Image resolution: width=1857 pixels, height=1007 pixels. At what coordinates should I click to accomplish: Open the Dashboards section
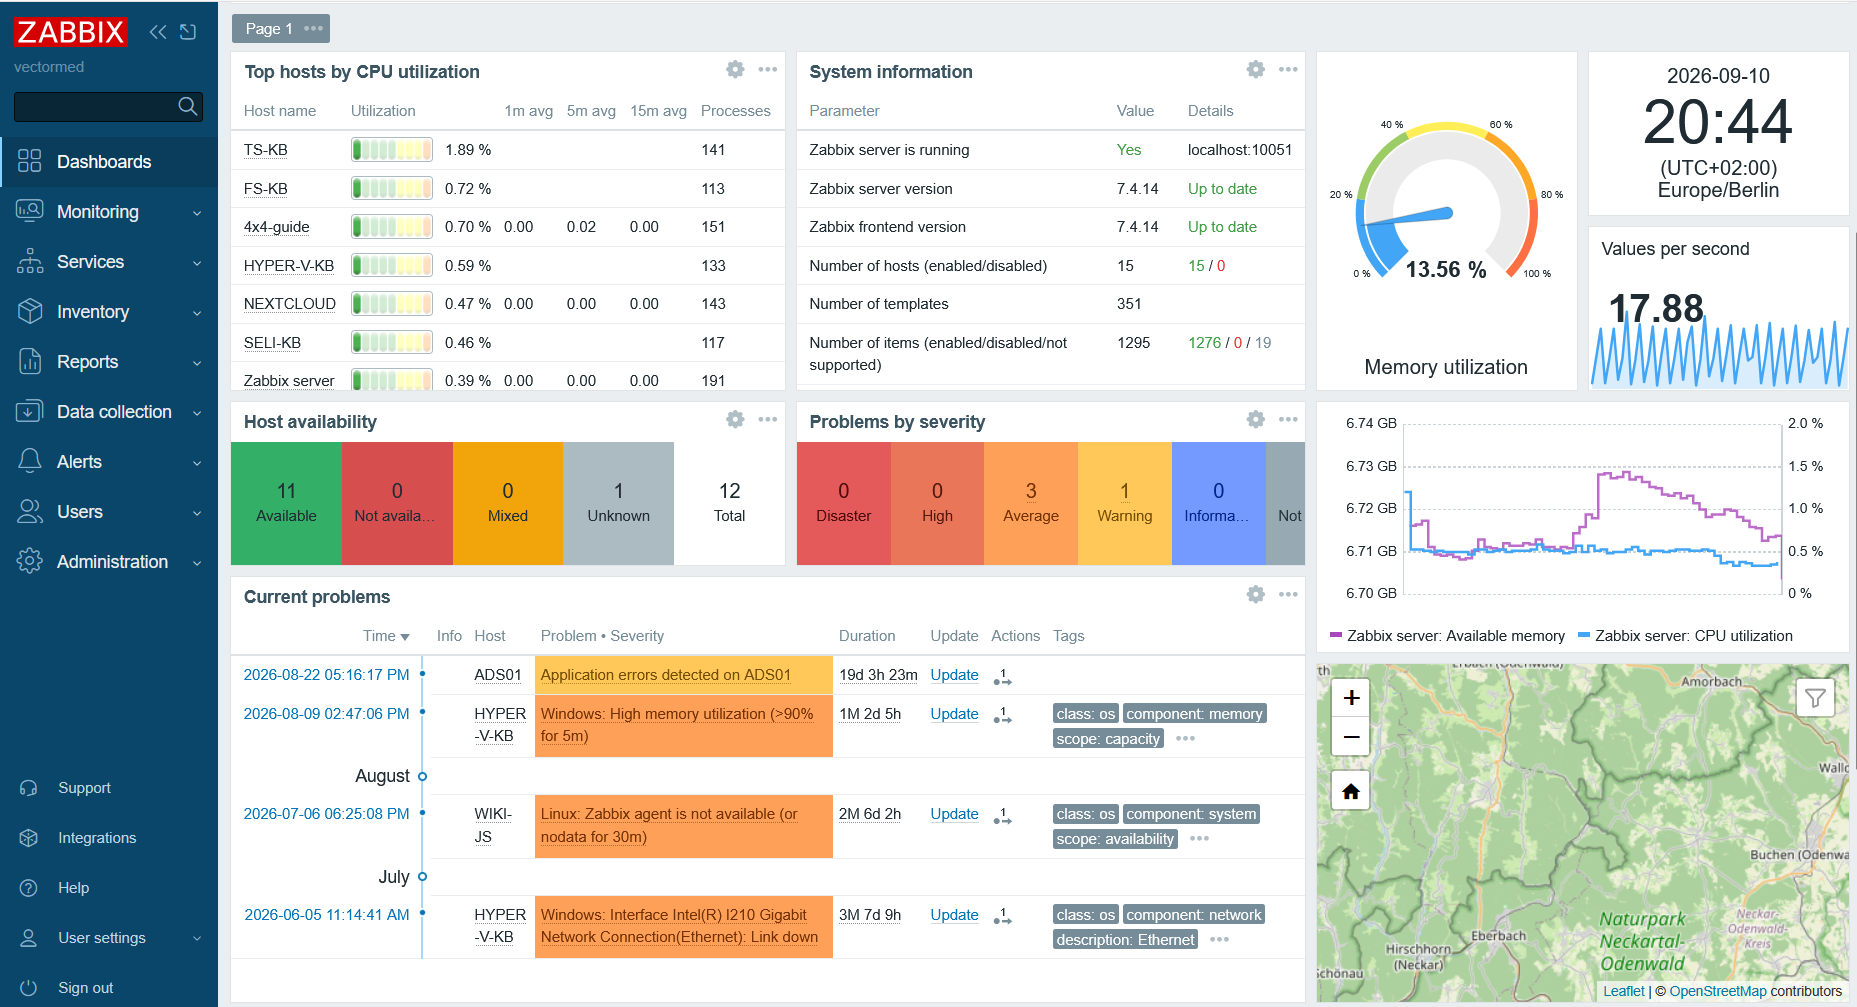pyautogui.click(x=109, y=162)
